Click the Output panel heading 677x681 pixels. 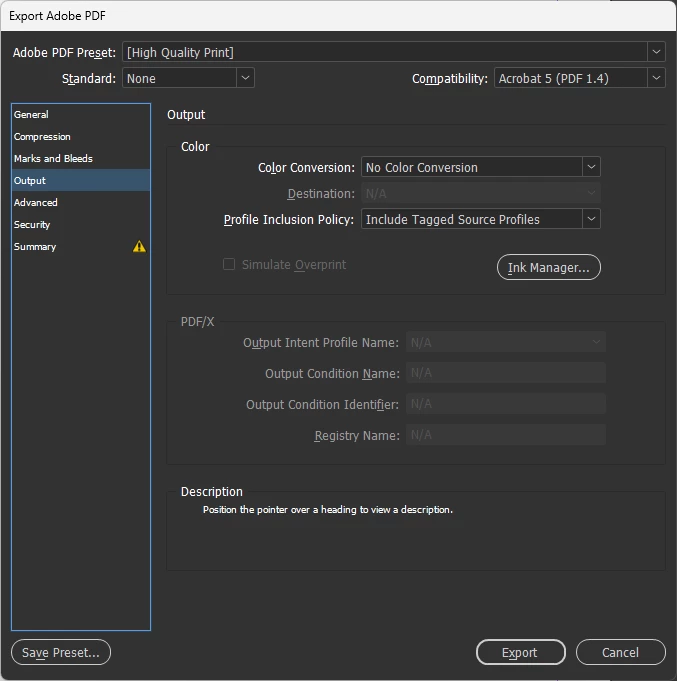[186, 115]
